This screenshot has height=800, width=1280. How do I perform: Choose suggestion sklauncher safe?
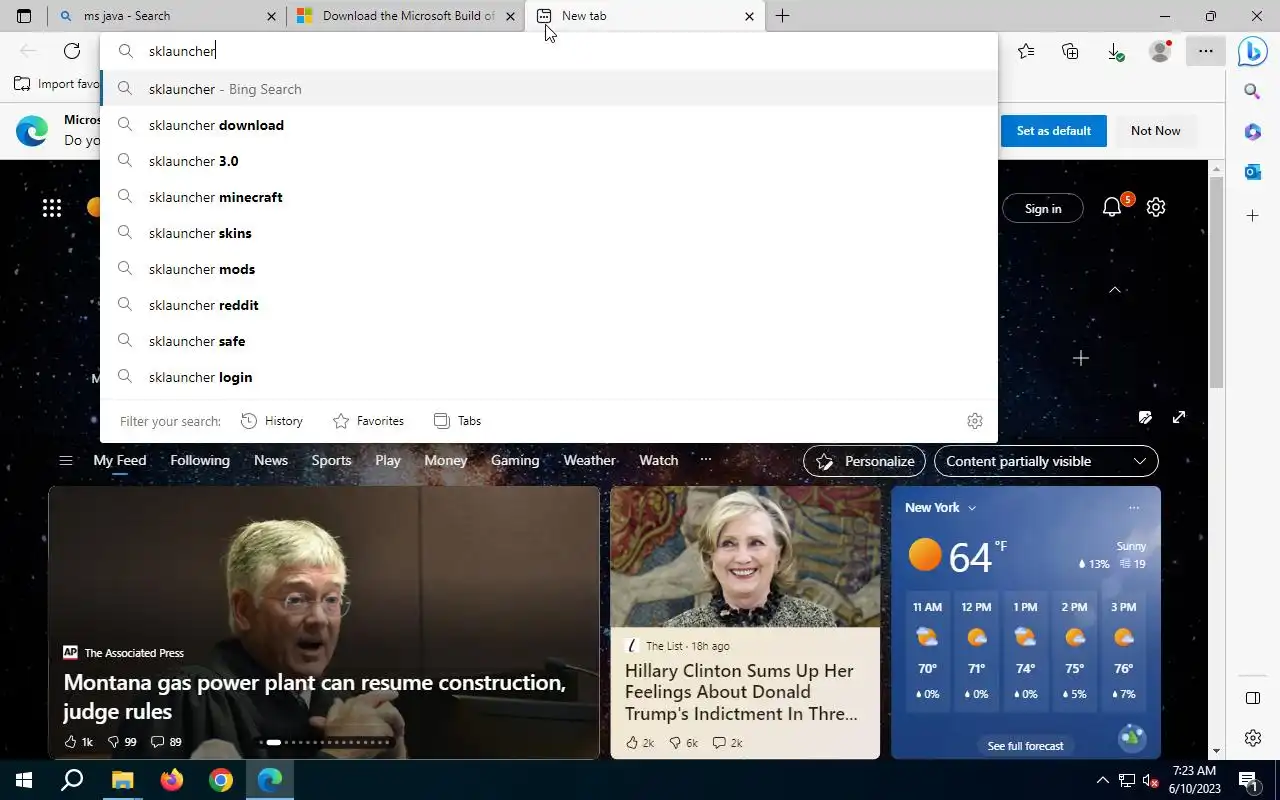coord(549,341)
